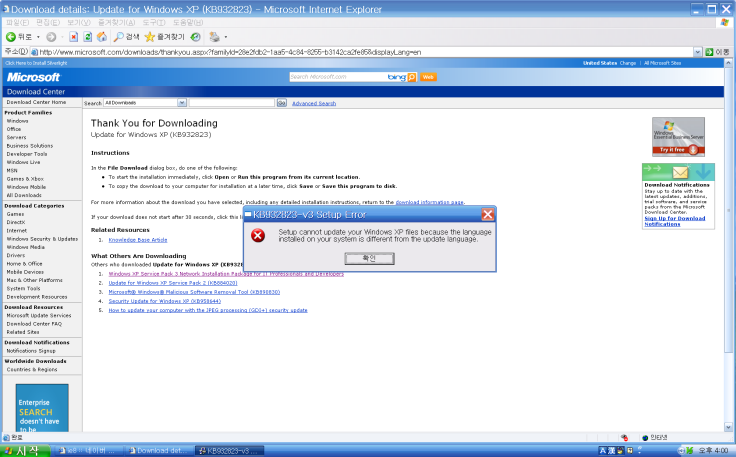Open the 보기(V) menu

pyautogui.click(x=78, y=22)
